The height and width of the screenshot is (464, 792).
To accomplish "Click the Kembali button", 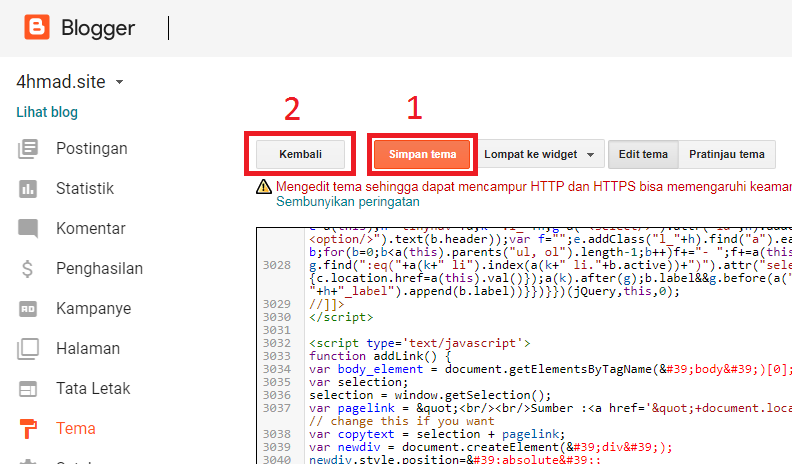I will [x=300, y=154].
